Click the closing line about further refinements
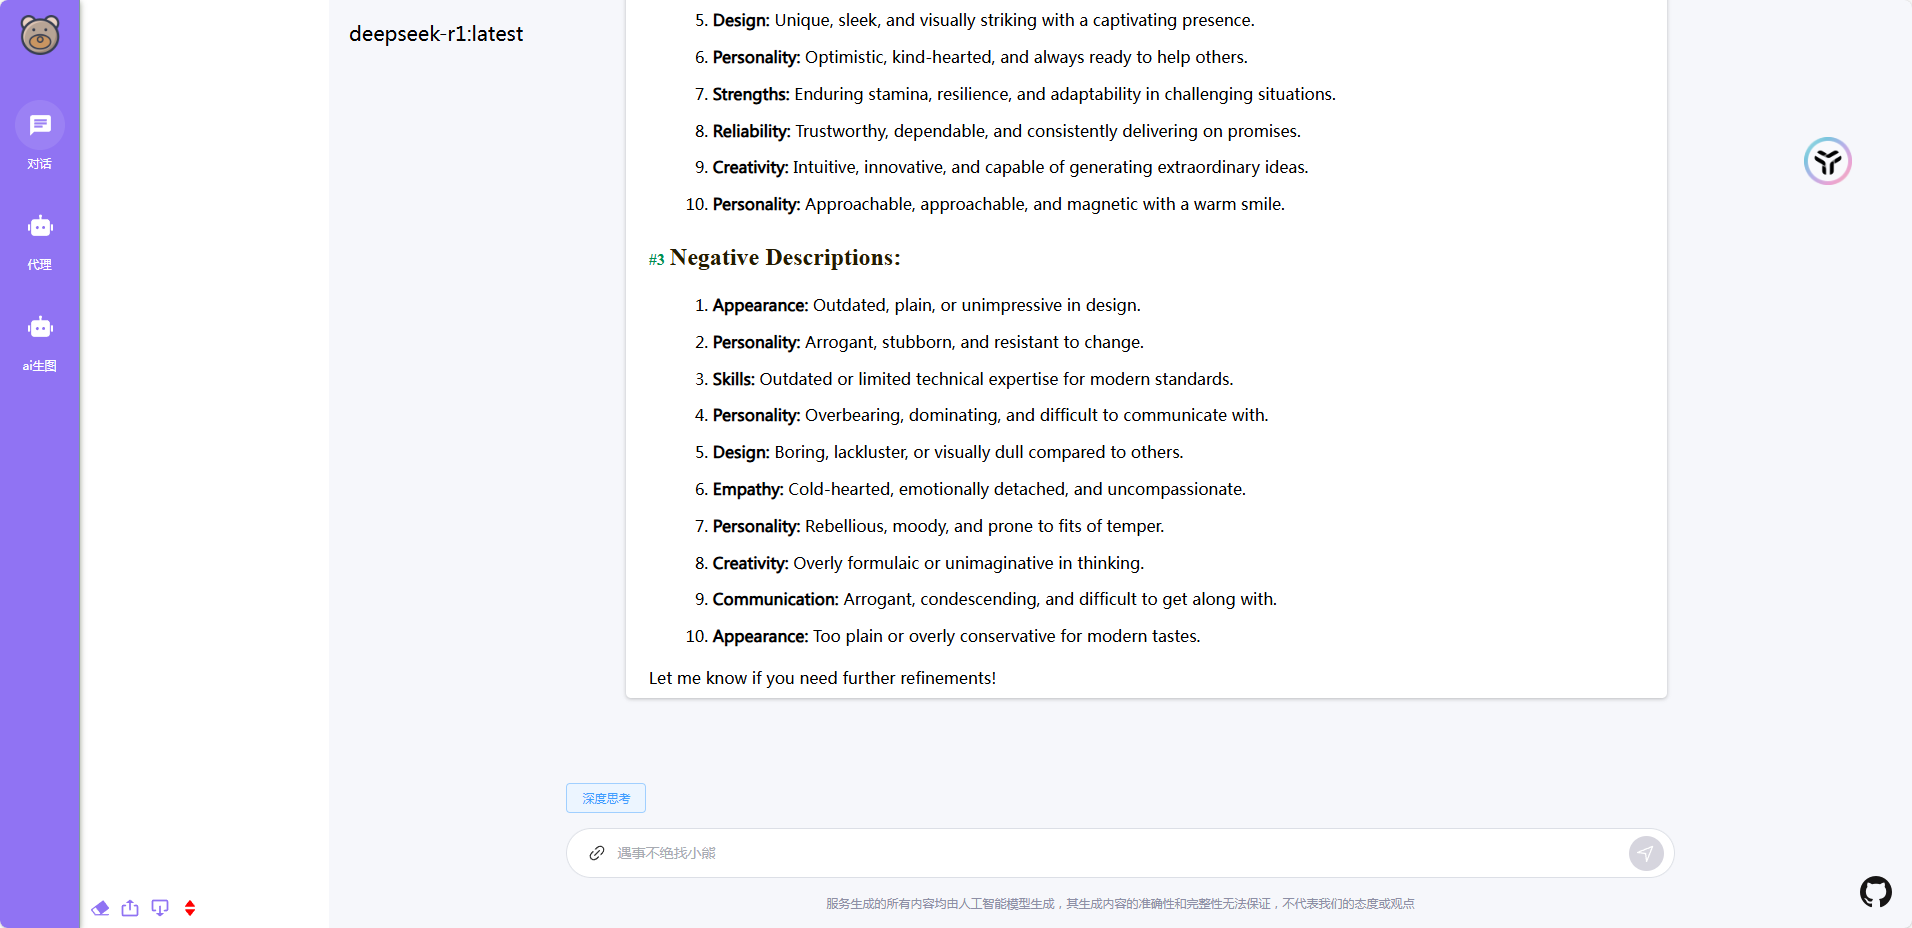 pyautogui.click(x=822, y=678)
